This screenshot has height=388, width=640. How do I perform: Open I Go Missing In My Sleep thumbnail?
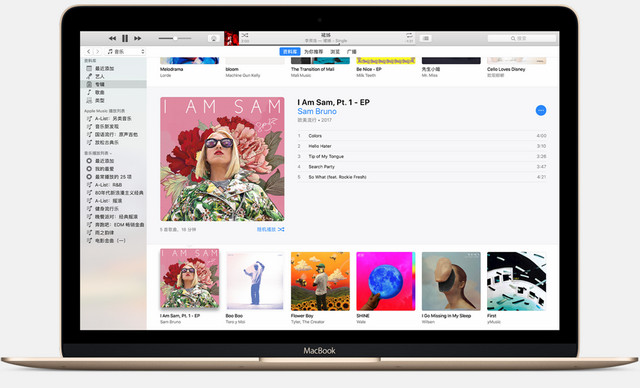coord(451,281)
